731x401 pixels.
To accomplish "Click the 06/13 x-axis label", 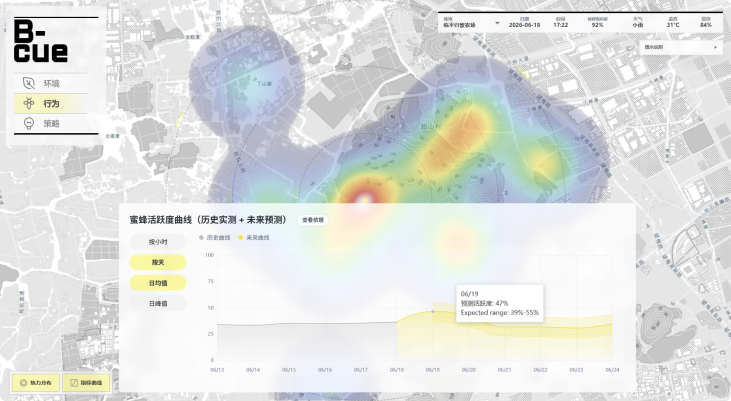I will (x=217, y=370).
